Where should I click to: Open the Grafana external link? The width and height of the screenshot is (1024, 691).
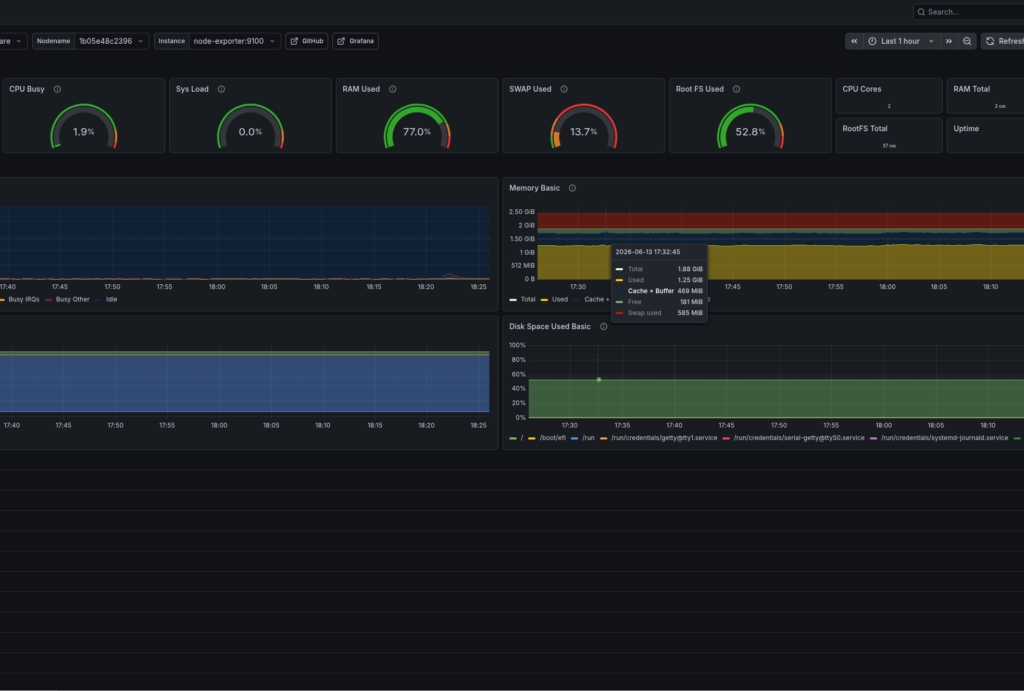point(355,41)
